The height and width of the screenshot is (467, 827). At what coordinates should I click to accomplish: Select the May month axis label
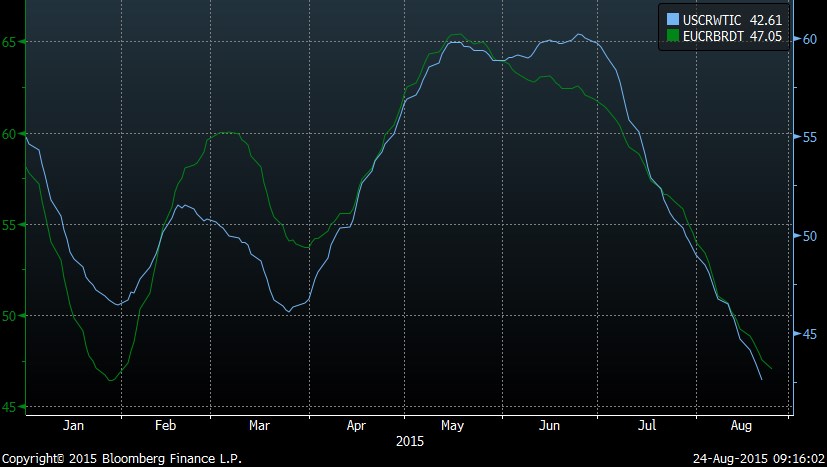tap(453, 426)
